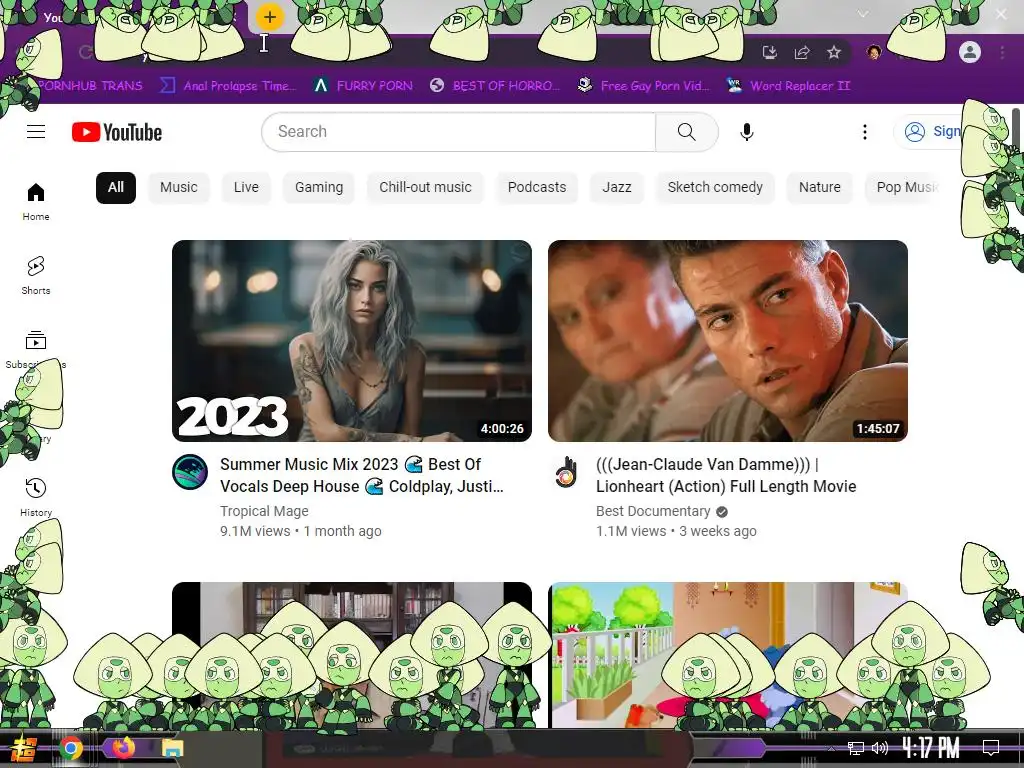The height and width of the screenshot is (768, 1024).
Task: Open BEST OF HORRO... bookmark
Action: tap(495, 86)
